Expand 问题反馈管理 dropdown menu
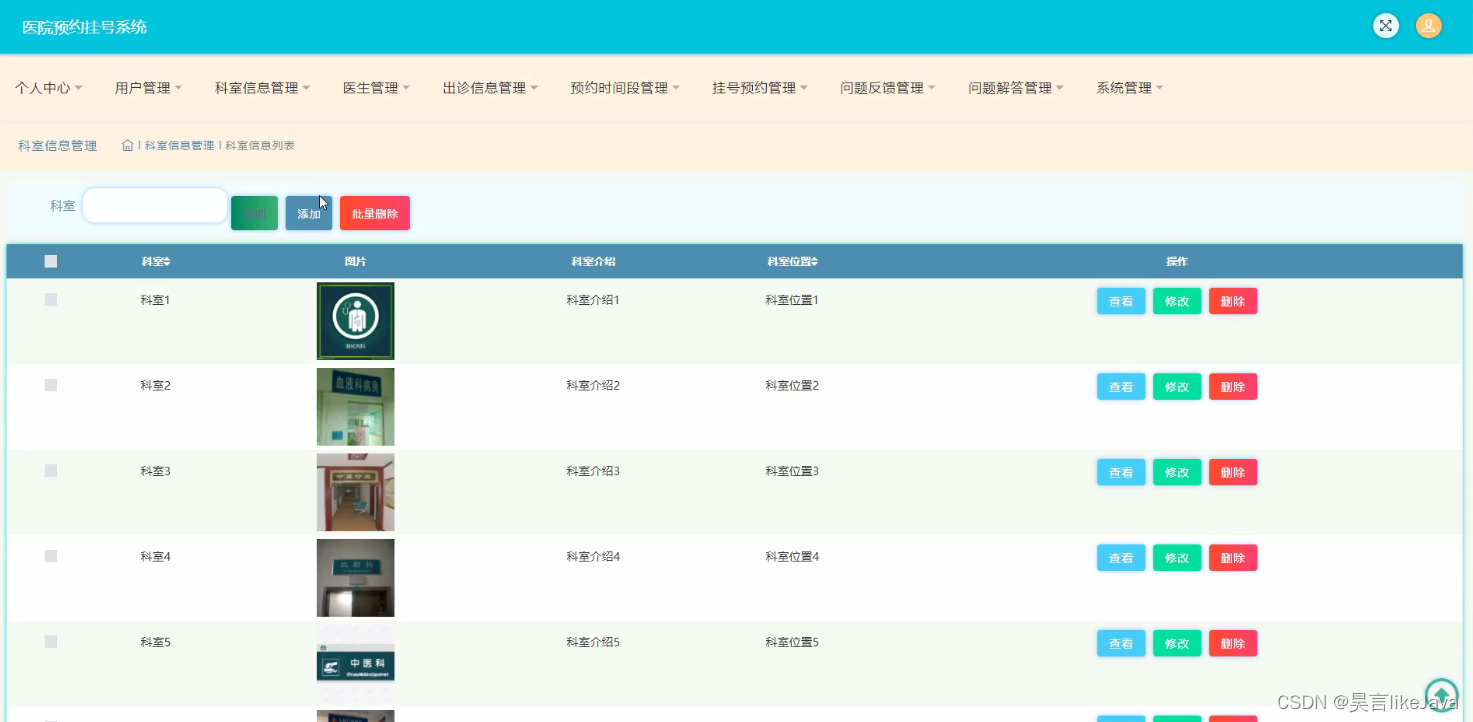 click(x=888, y=88)
